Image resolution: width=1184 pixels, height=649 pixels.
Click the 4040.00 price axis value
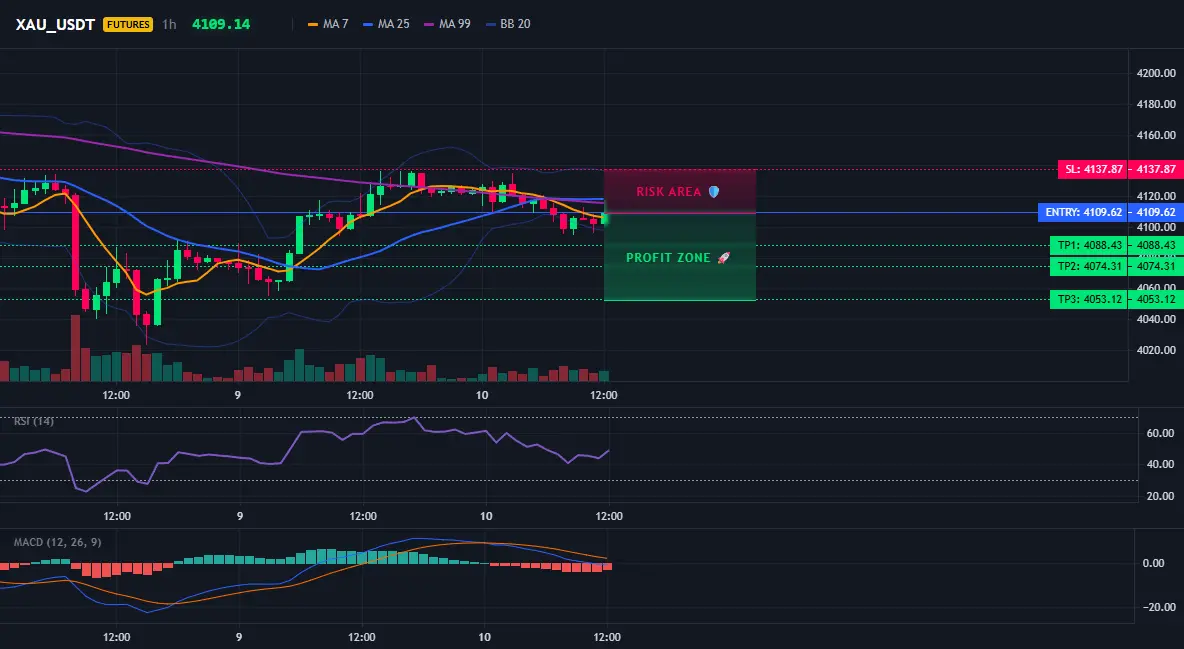click(x=1156, y=319)
